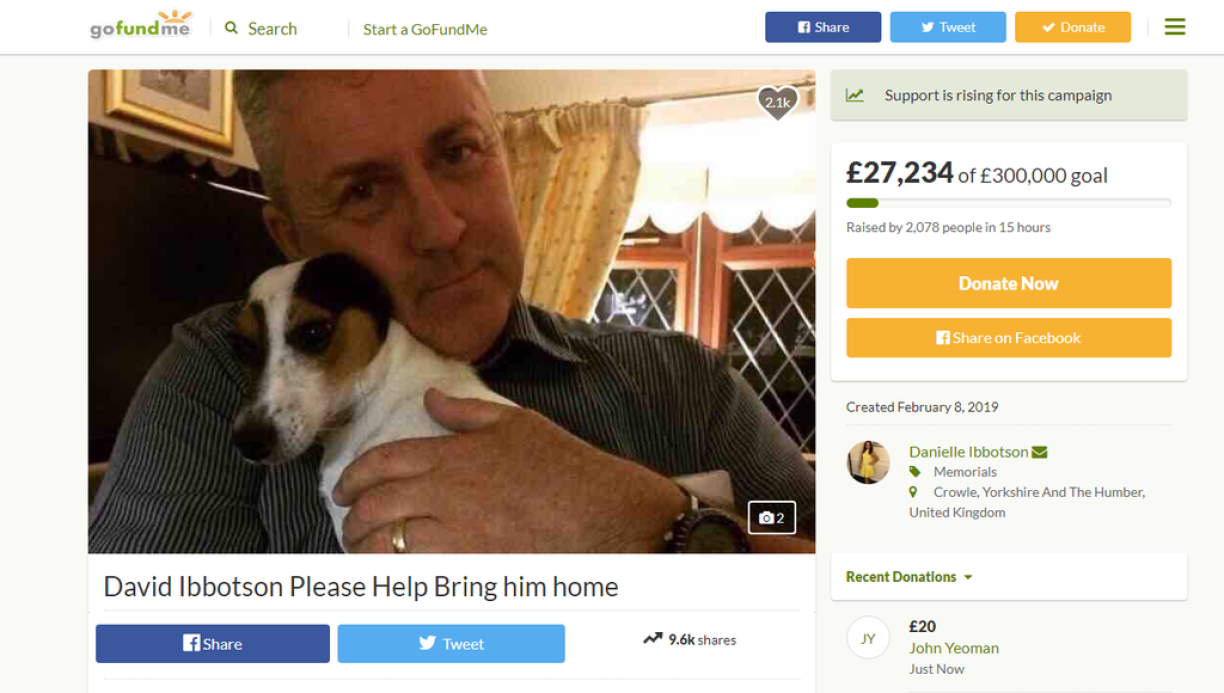Click the envelope icon beside Danielle Ibbotson
The width and height of the screenshot is (1224, 693).
(x=1040, y=452)
